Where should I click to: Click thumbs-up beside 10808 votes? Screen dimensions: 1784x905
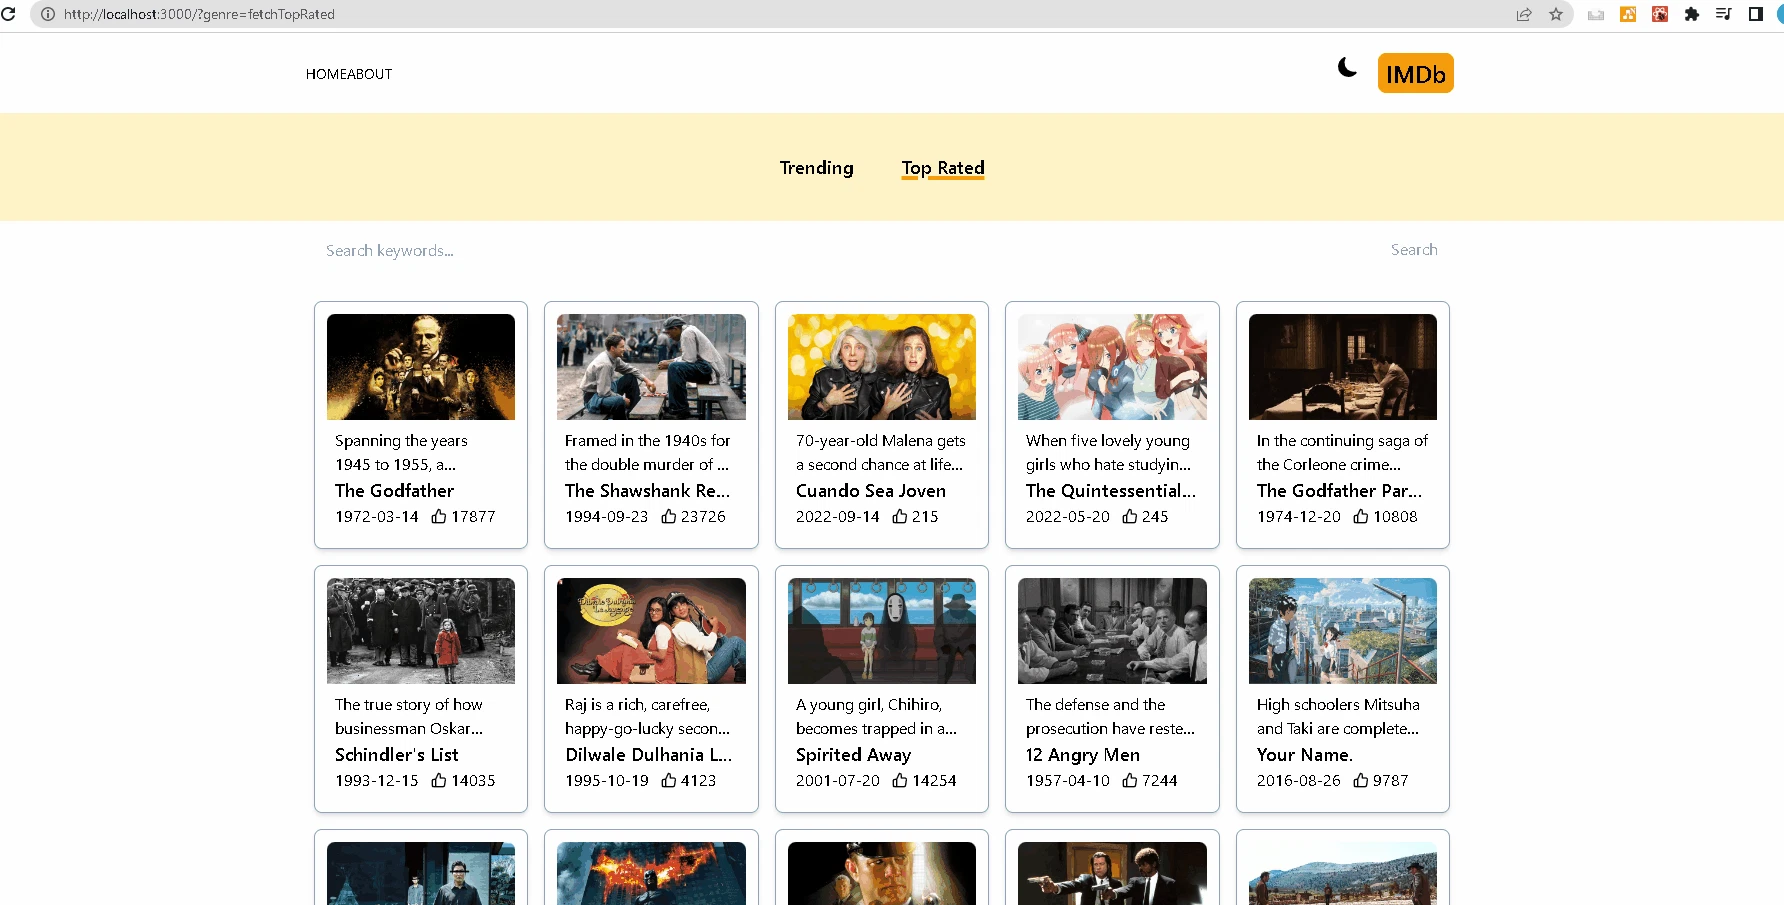[1361, 516]
